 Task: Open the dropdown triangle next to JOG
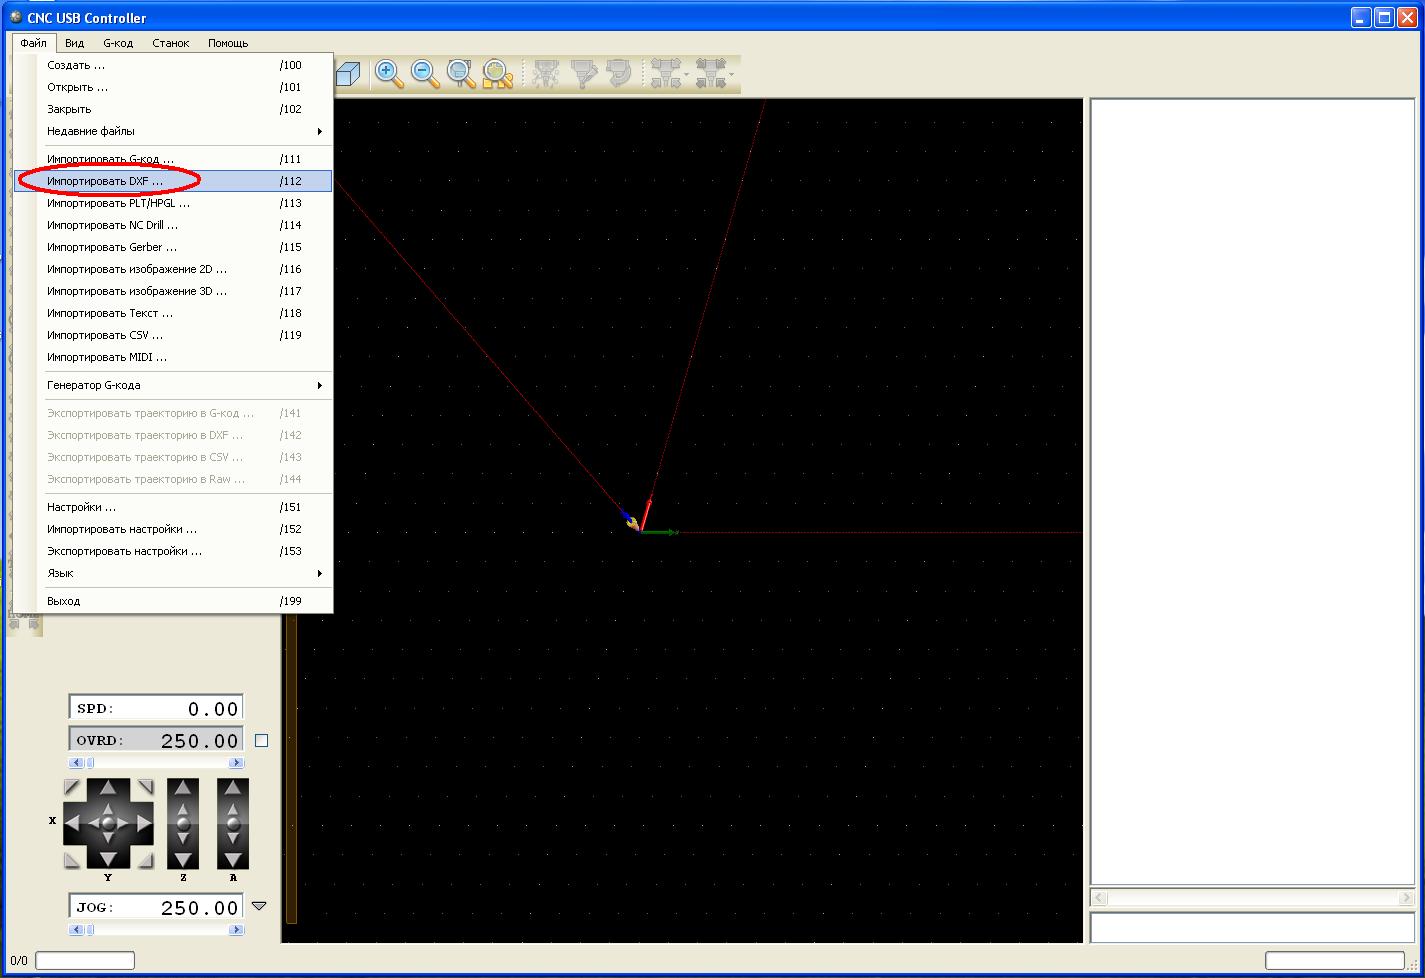point(259,906)
